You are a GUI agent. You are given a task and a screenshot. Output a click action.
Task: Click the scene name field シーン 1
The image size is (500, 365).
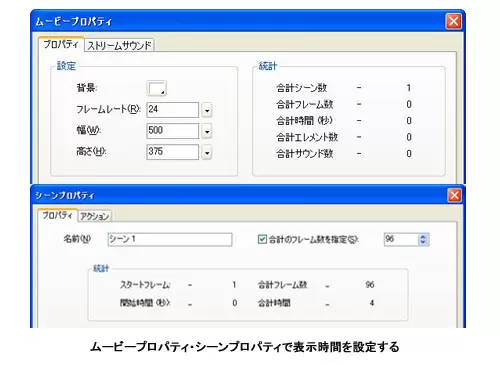[170, 239]
